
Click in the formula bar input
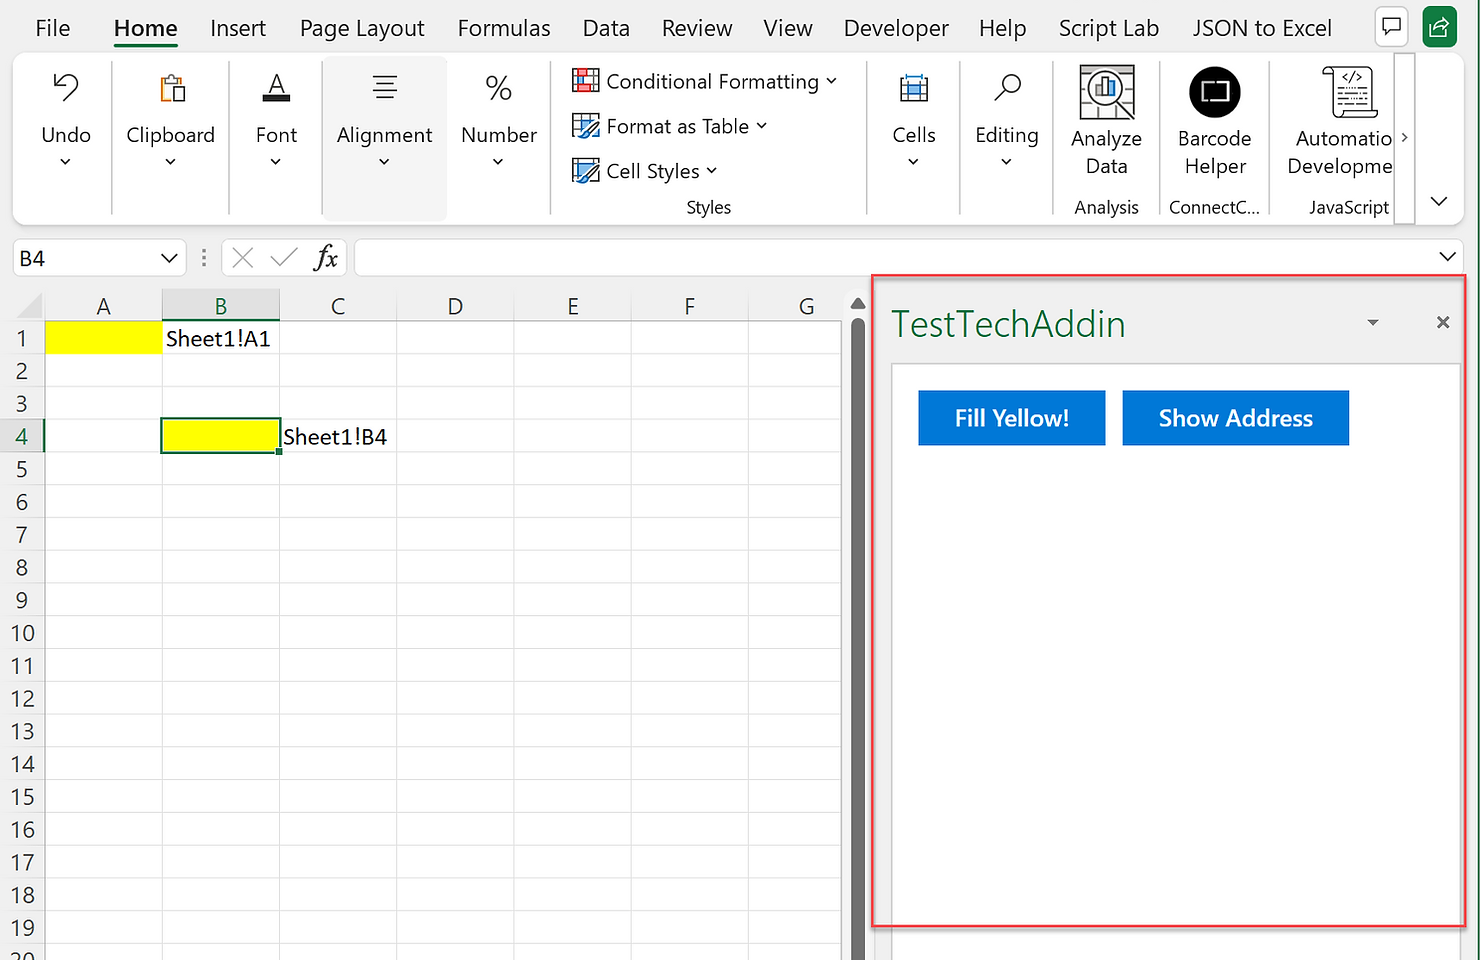893,258
